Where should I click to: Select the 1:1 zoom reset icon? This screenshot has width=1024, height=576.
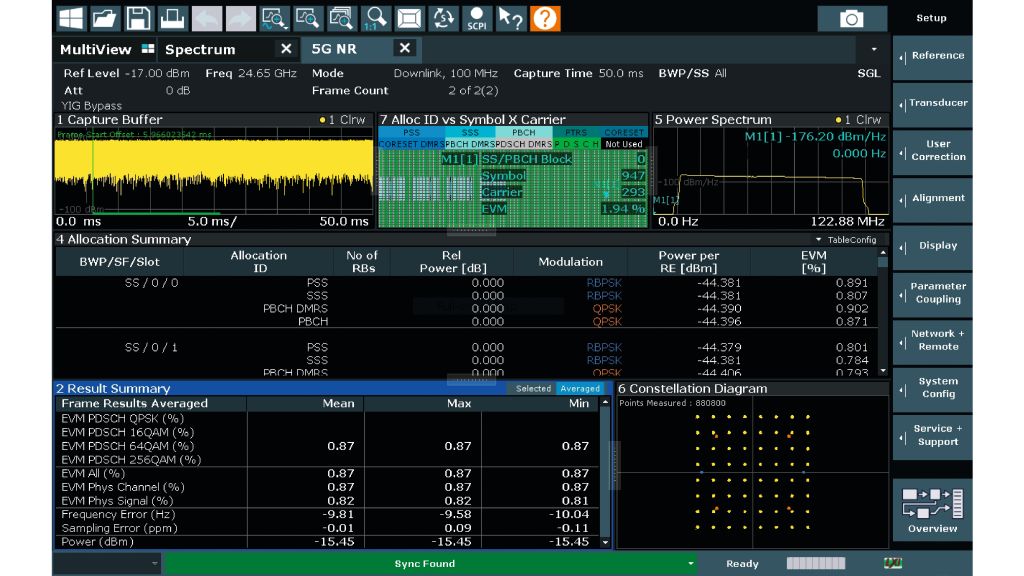point(376,18)
